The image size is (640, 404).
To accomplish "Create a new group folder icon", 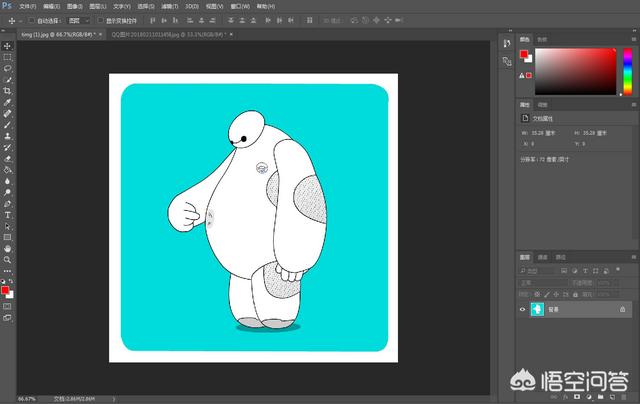I will 600,397.
